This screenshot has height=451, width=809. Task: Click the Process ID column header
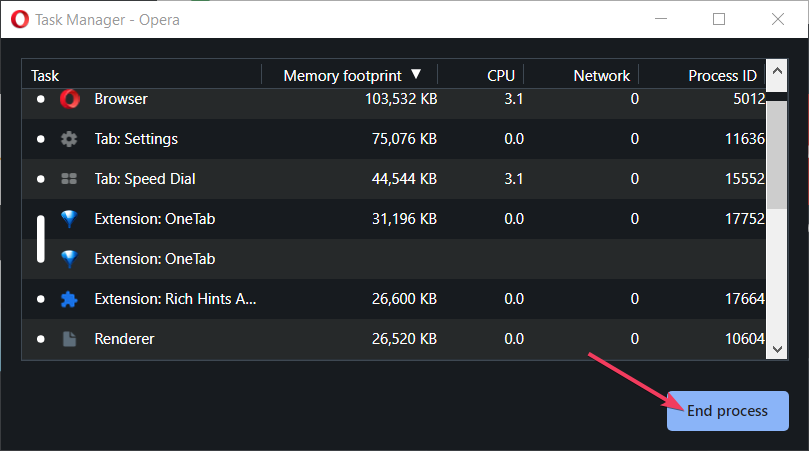(x=722, y=75)
